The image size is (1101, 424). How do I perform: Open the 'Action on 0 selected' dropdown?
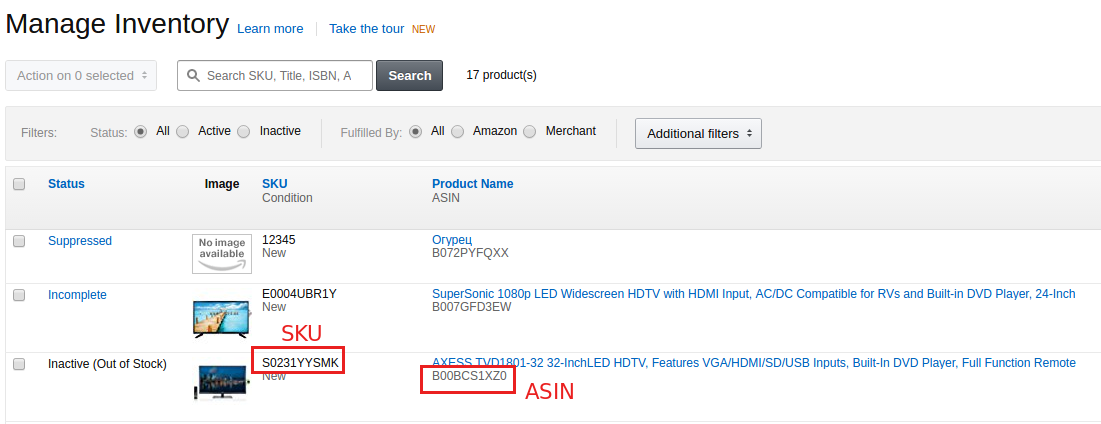point(81,75)
